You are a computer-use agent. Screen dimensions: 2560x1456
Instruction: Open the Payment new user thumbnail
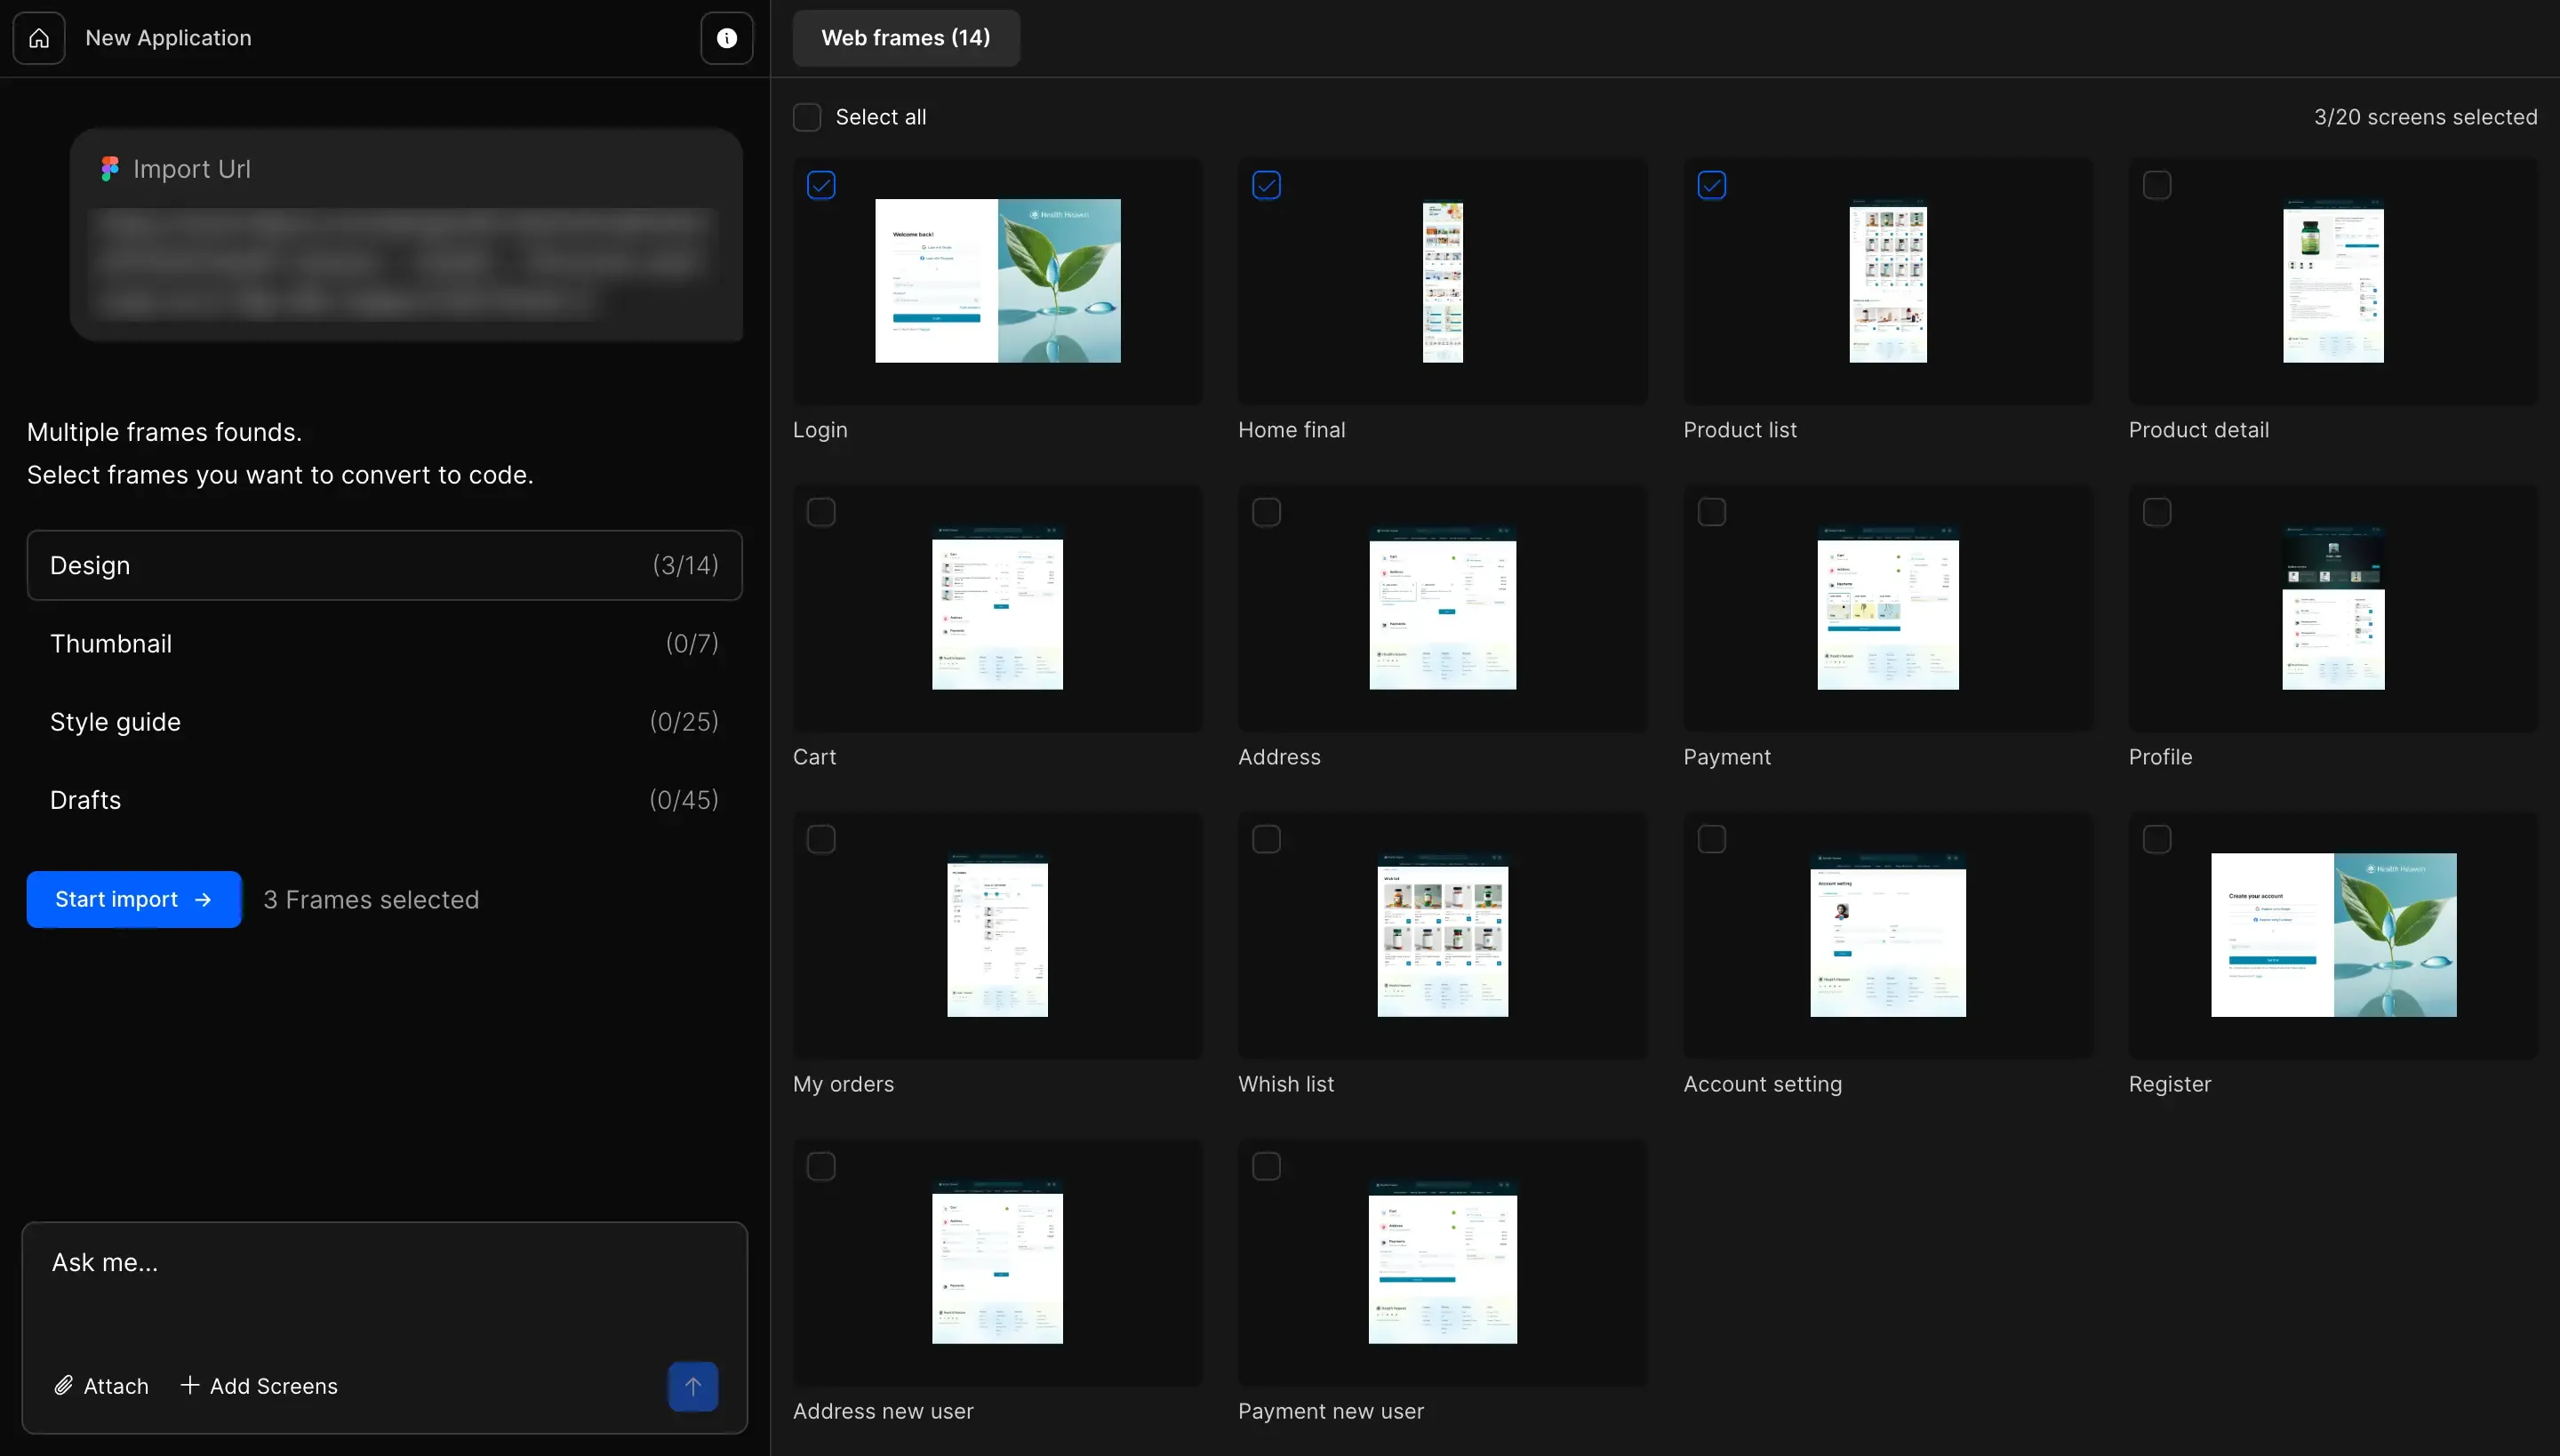1443,1261
